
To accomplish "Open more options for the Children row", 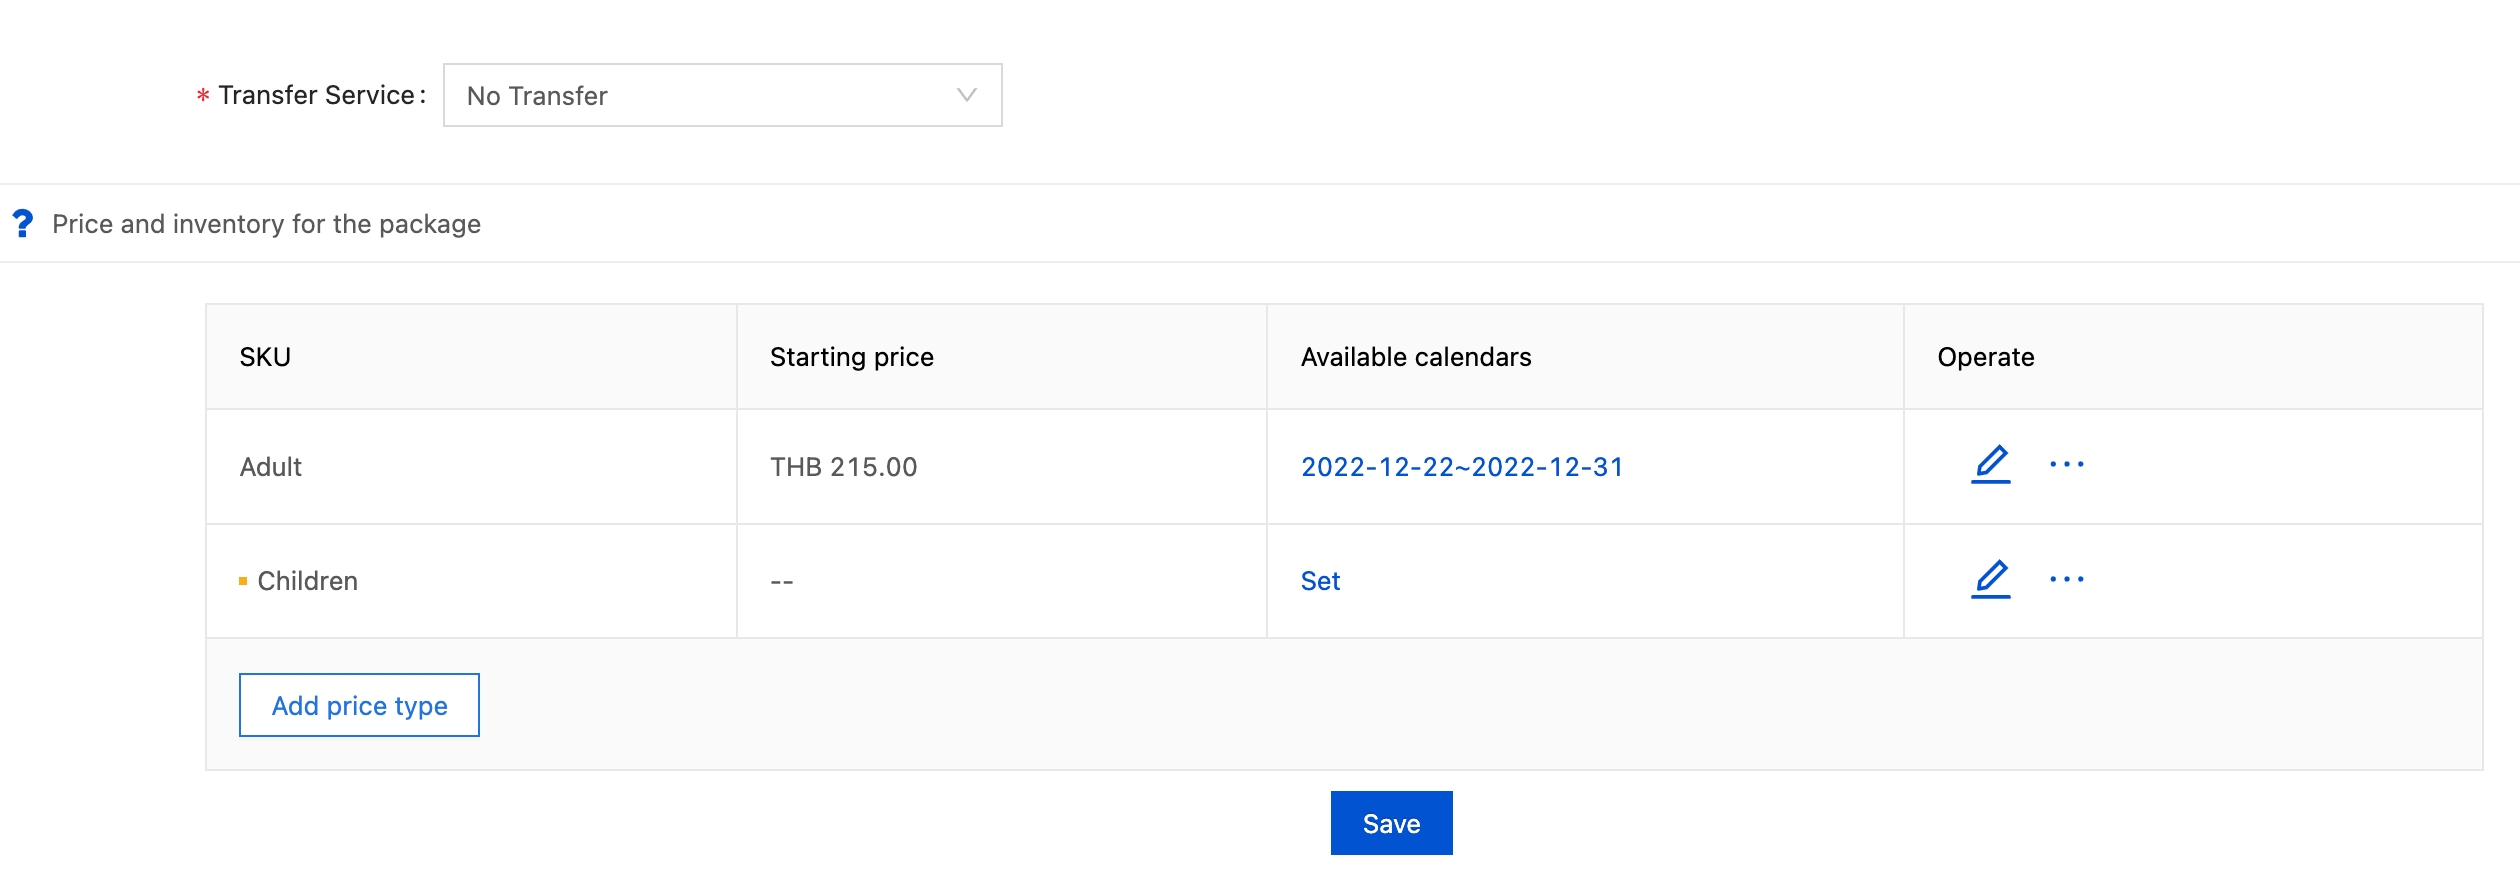I will pyautogui.click(x=2066, y=580).
